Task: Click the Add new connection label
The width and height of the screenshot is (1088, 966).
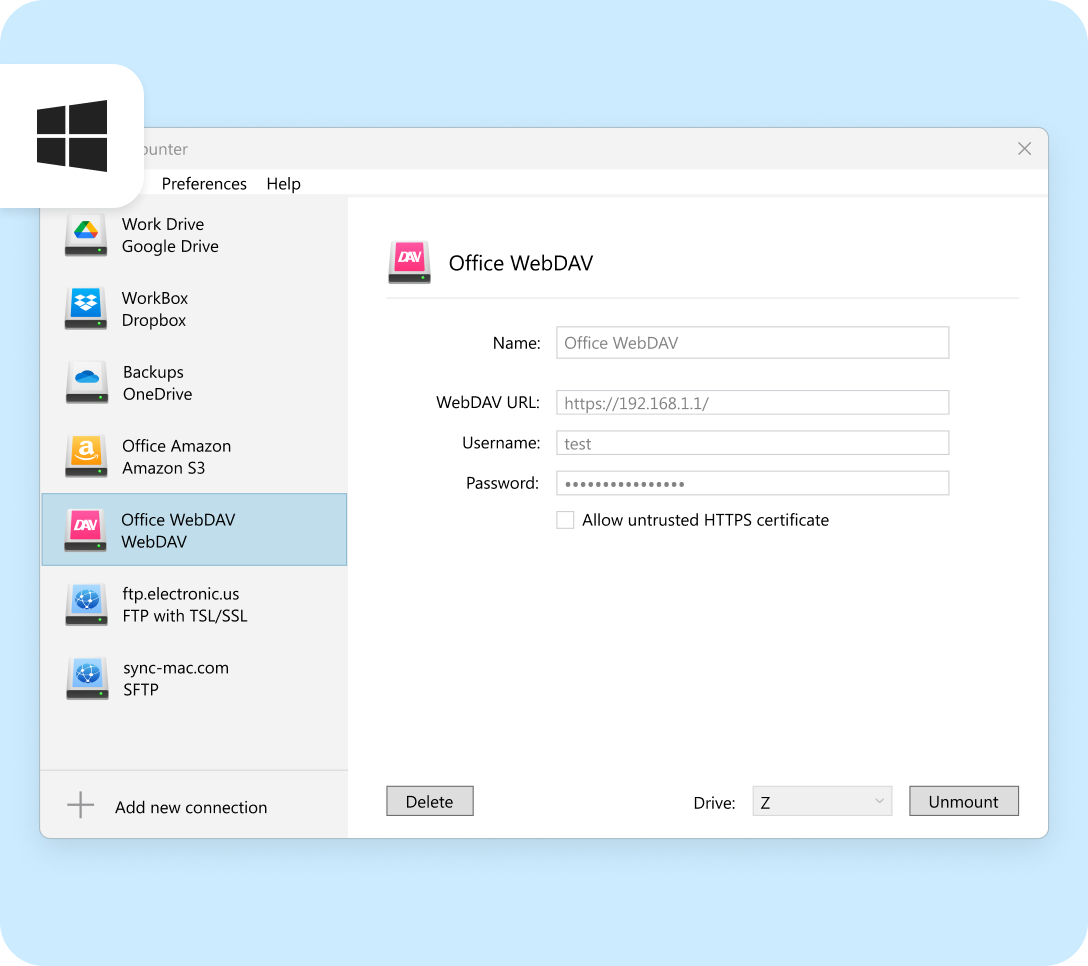Action: coord(191,807)
